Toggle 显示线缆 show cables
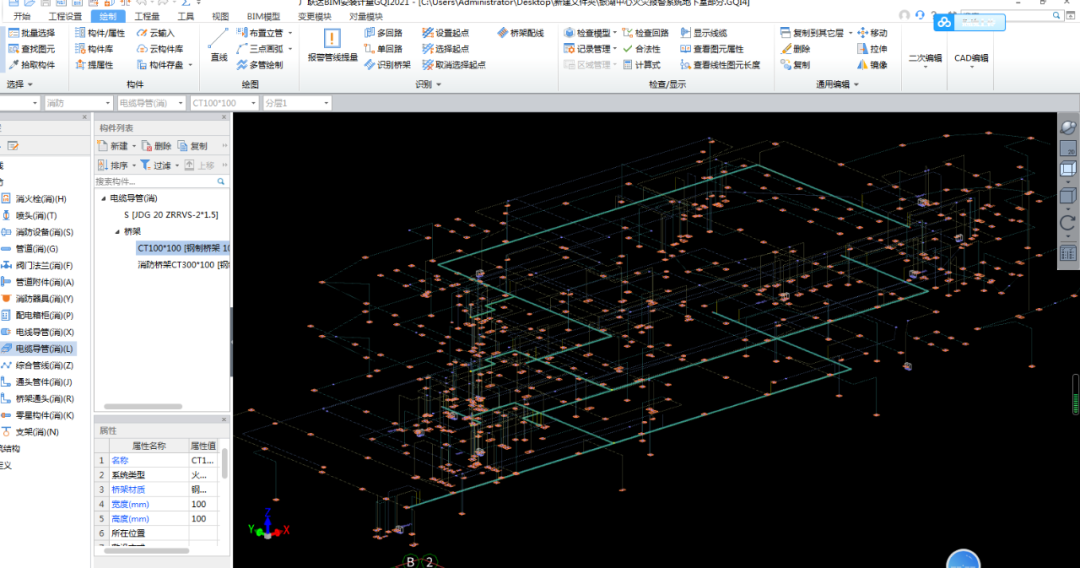This screenshot has height=568, width=1080. (x=704, y=32)
